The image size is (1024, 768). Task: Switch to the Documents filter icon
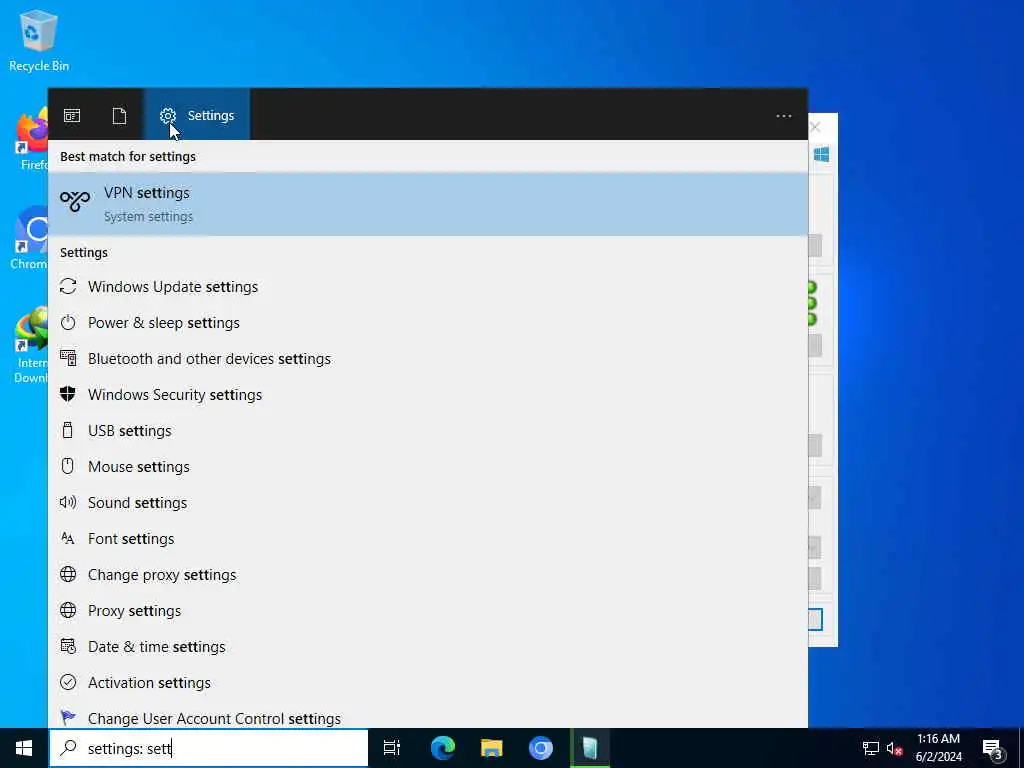click(x=120, y=116)
